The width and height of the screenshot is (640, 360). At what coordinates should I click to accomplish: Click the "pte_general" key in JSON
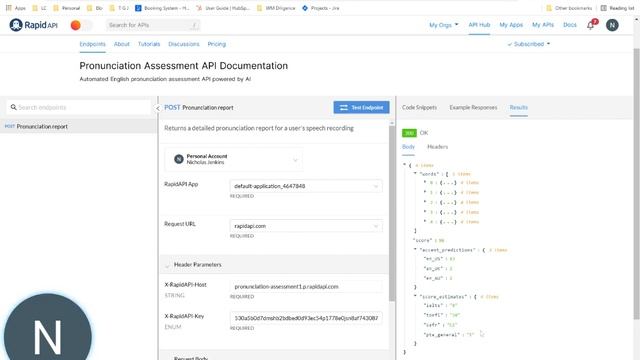(x=442, y=335)
